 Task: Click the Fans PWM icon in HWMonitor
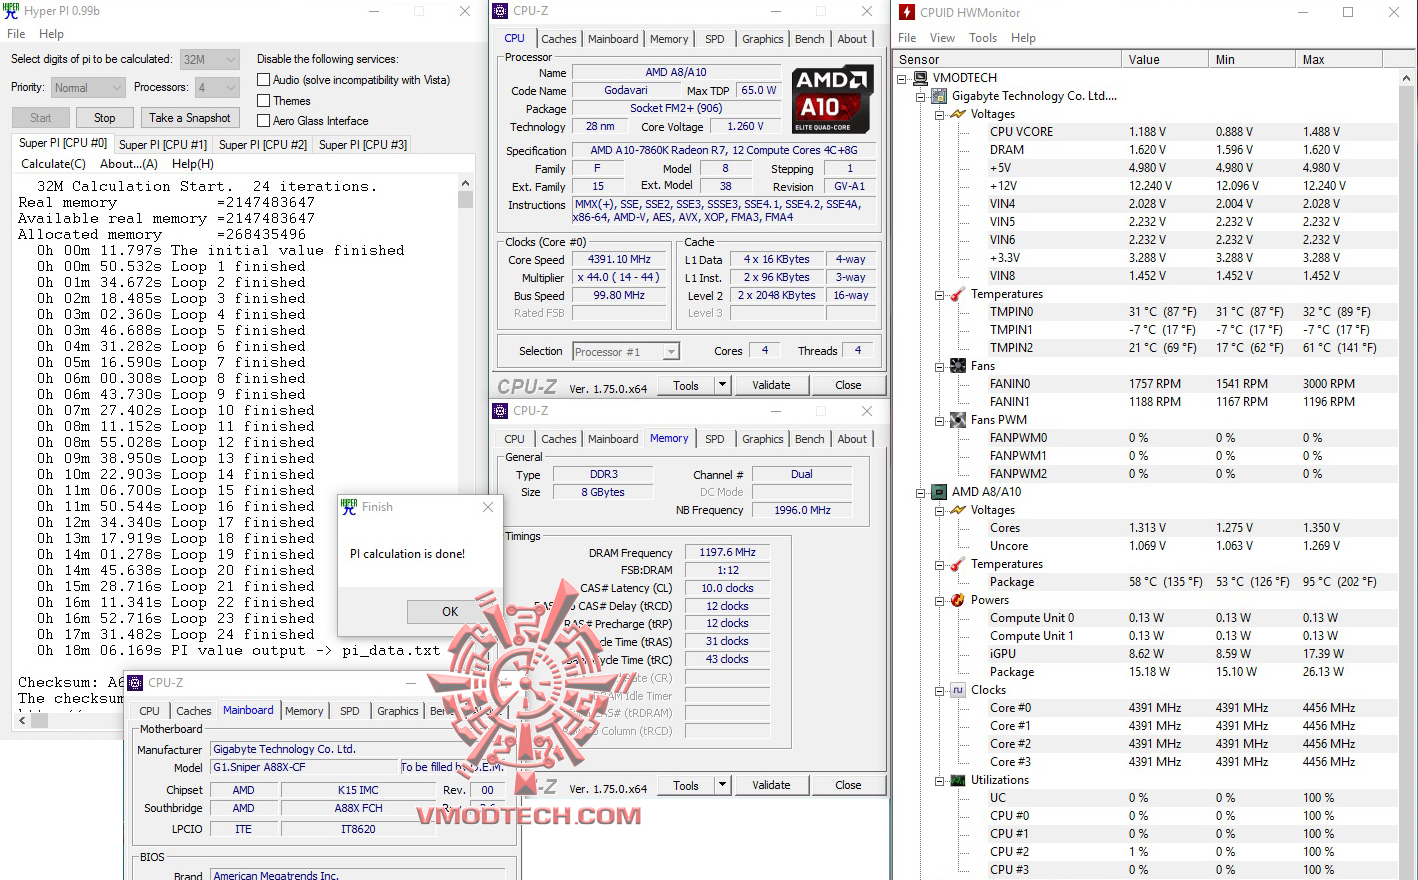click(957, 420)
